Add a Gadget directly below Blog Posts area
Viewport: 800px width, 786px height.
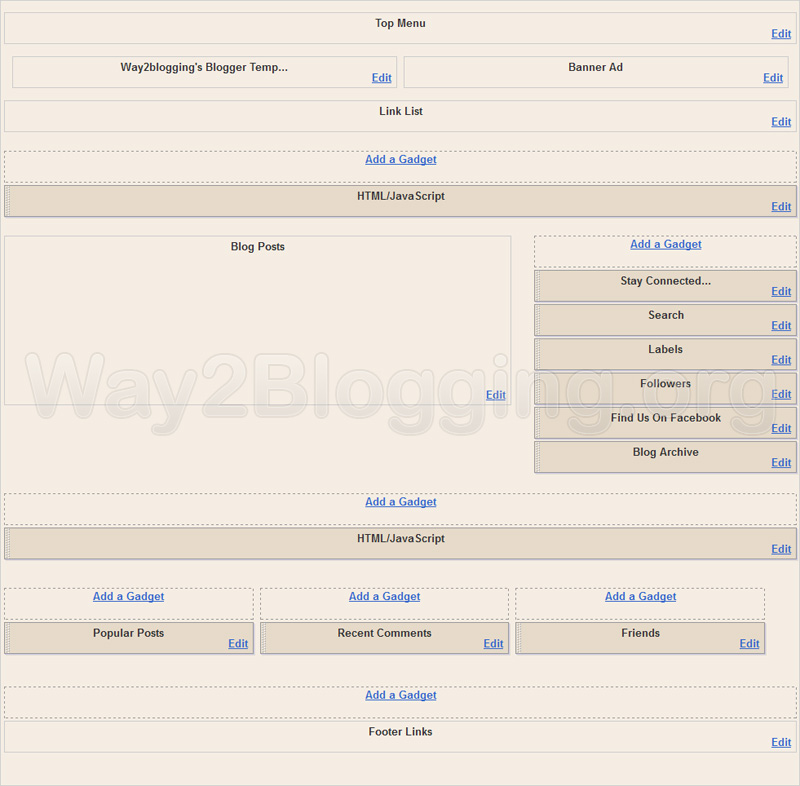point(401,501)
